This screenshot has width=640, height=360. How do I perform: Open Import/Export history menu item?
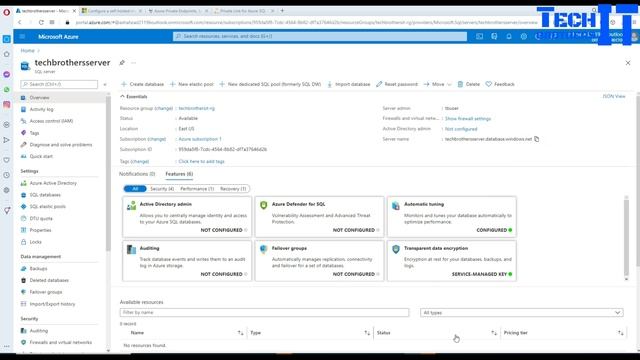click(x=52, y=304)
